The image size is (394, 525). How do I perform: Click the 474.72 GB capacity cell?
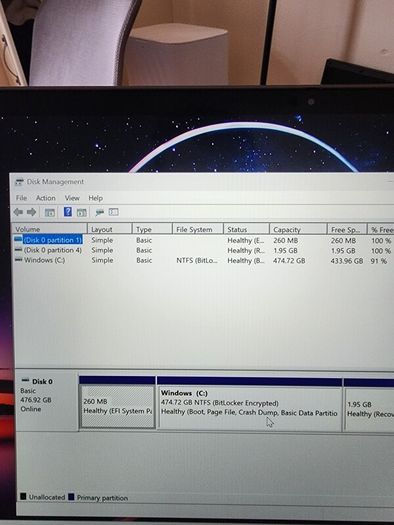click(x=289, y=260)
